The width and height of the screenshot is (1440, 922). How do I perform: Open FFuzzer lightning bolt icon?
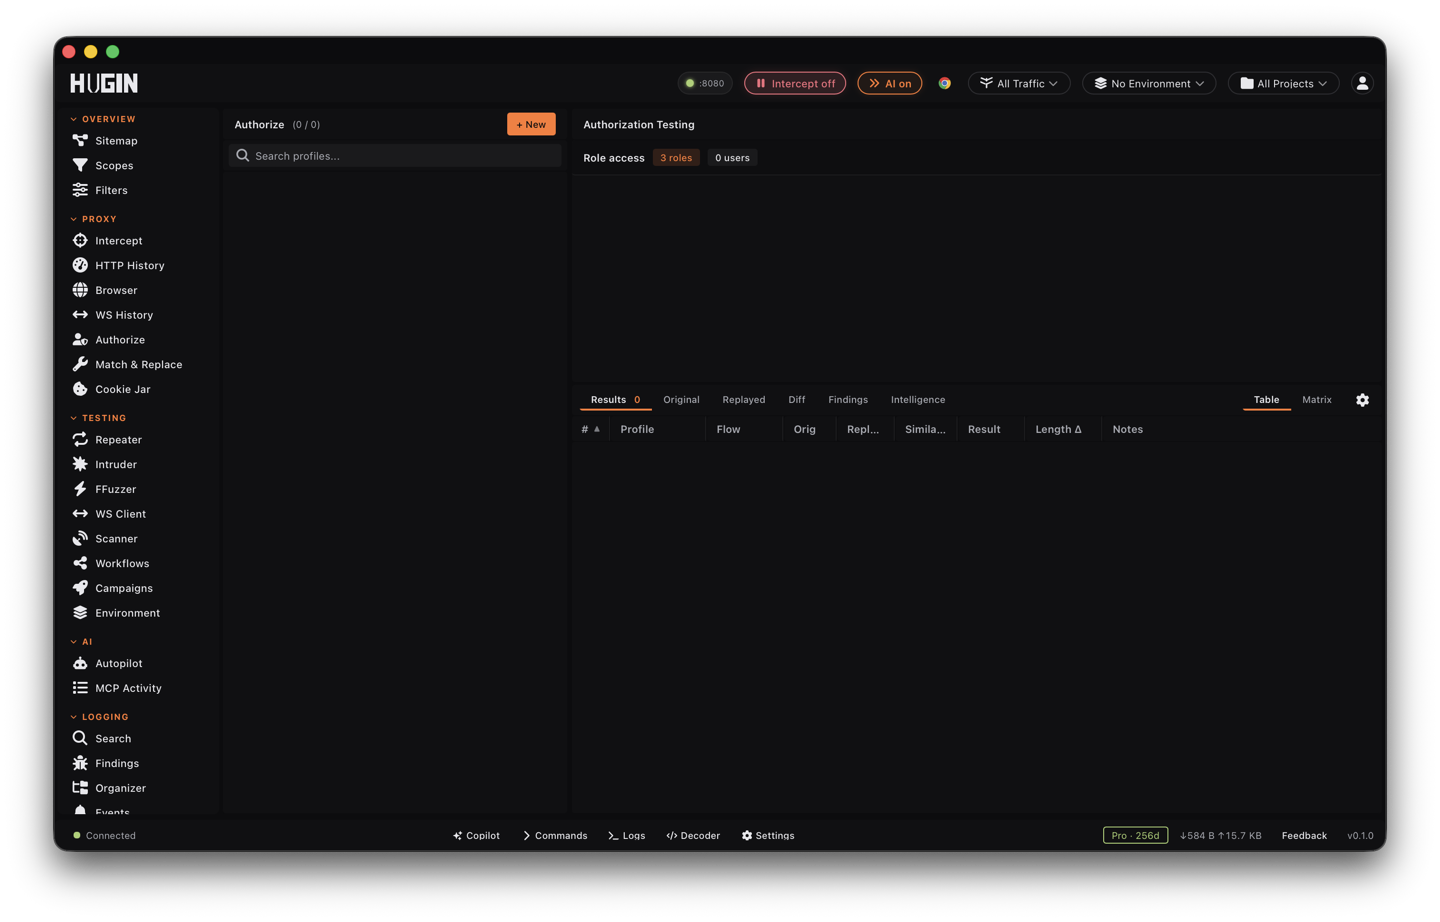80,489
